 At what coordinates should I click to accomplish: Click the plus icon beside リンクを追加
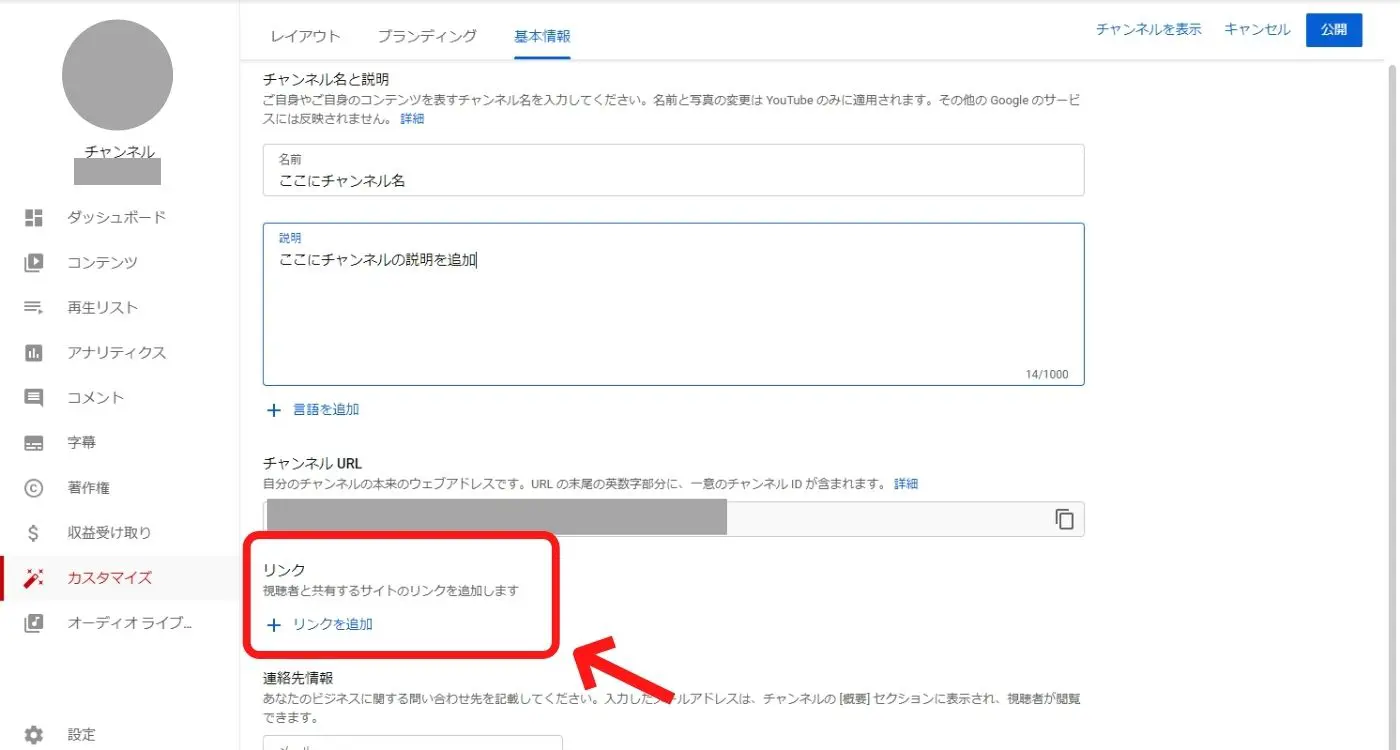coord(274,625)
